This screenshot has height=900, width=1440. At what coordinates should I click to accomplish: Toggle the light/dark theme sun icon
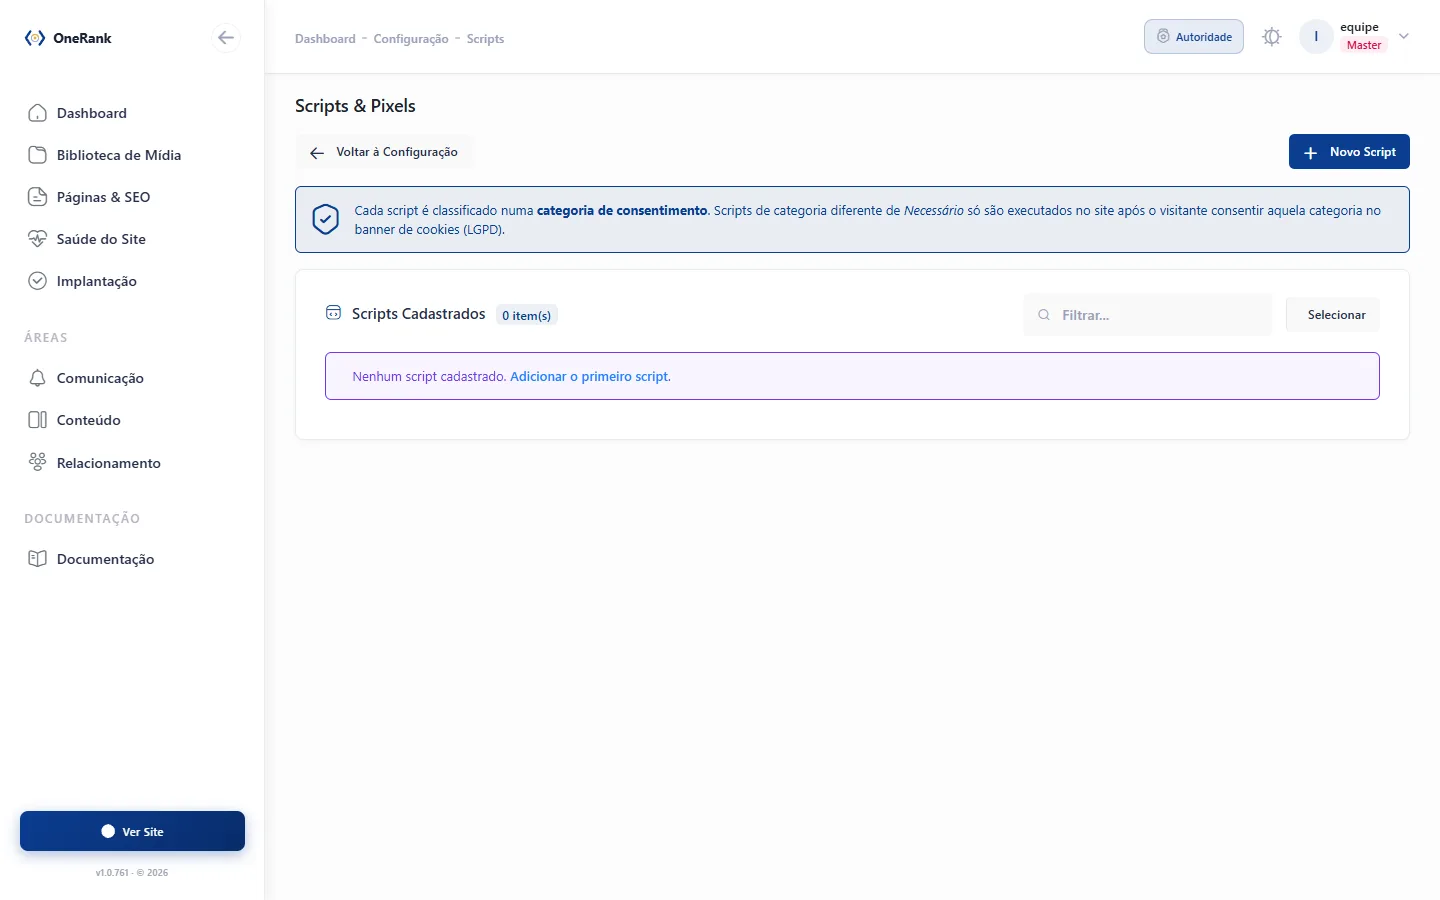coord(1272,37)
